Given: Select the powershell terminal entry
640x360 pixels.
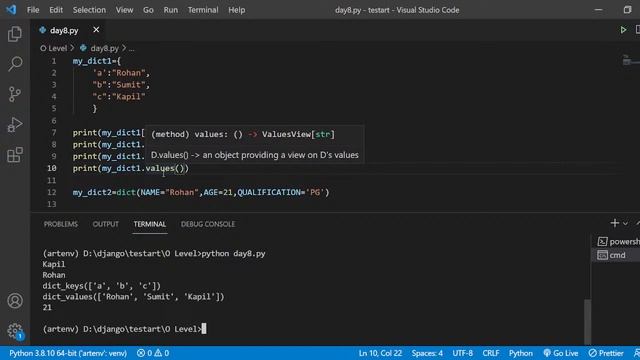Looking at the screenshot, I should [618, 242].
